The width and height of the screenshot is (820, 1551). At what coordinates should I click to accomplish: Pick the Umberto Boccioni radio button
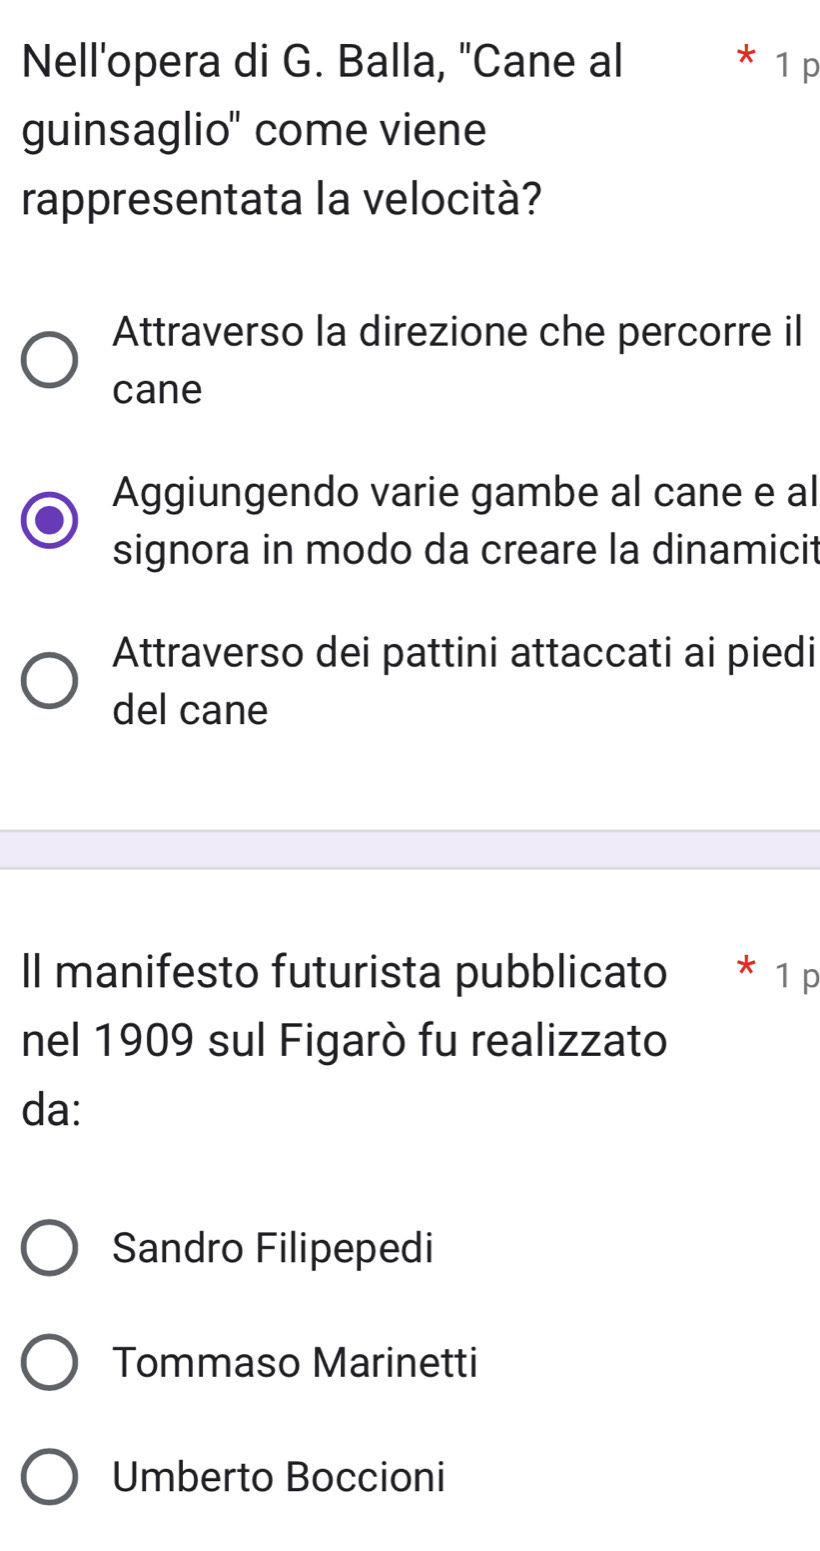(50, 1476)
